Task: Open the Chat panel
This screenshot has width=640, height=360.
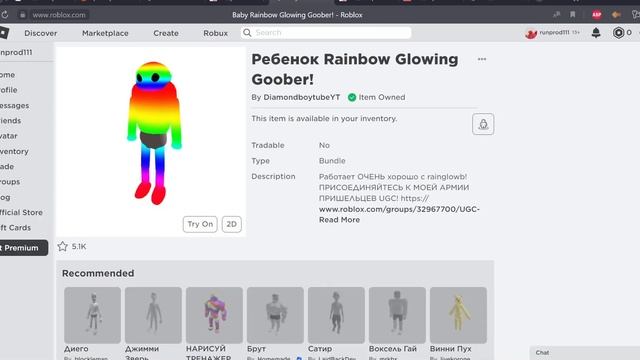Action: click(584, 353)
